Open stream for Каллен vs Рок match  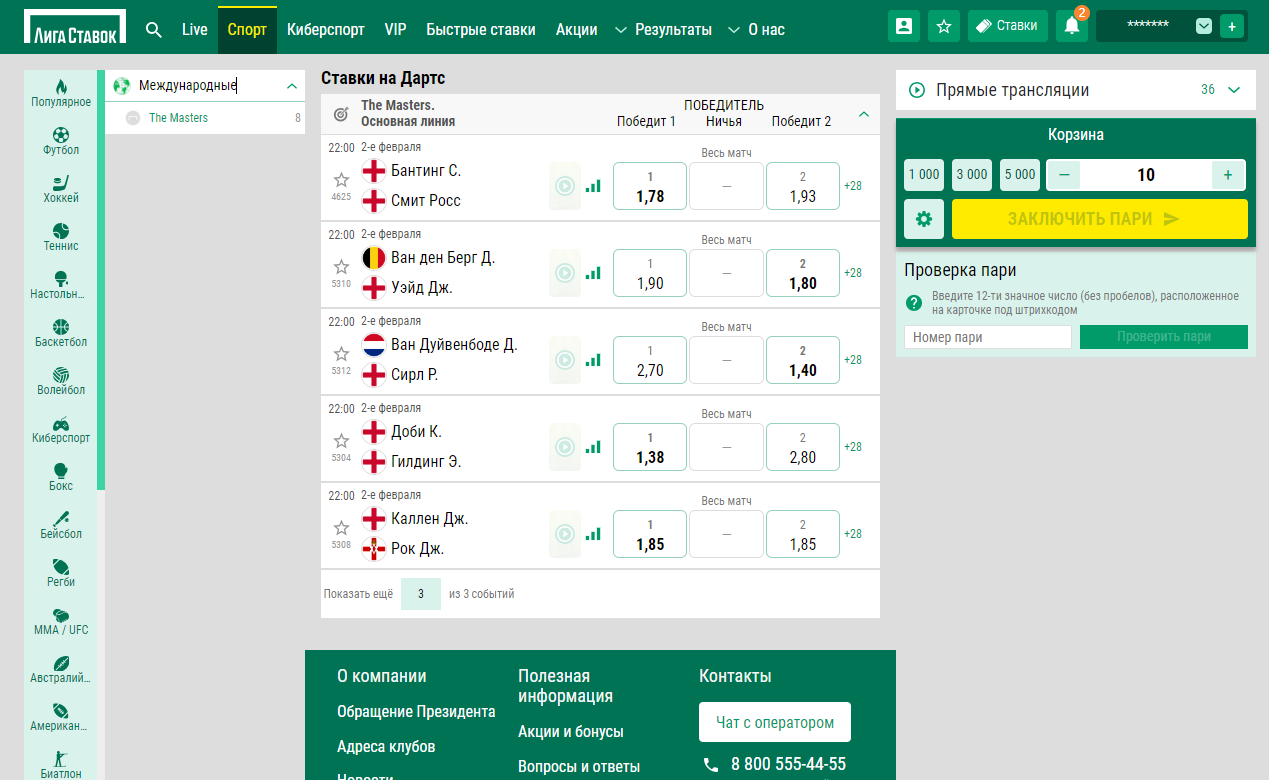[x=565, y=534]
